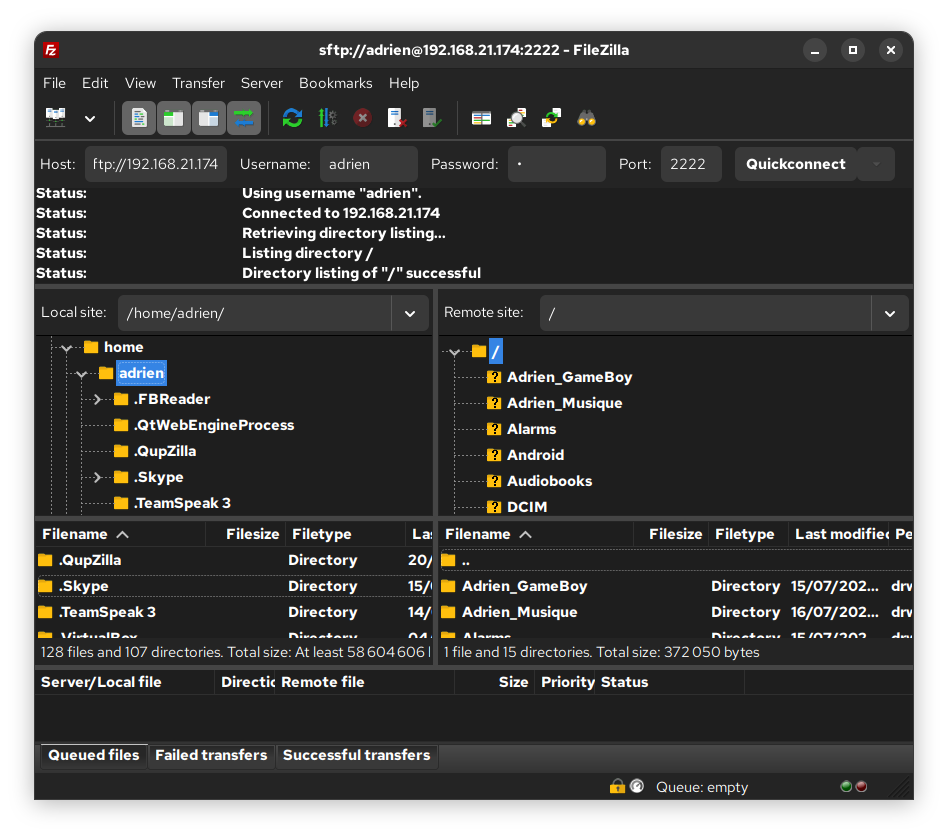Click the green activity indicator light

point(846,786)
